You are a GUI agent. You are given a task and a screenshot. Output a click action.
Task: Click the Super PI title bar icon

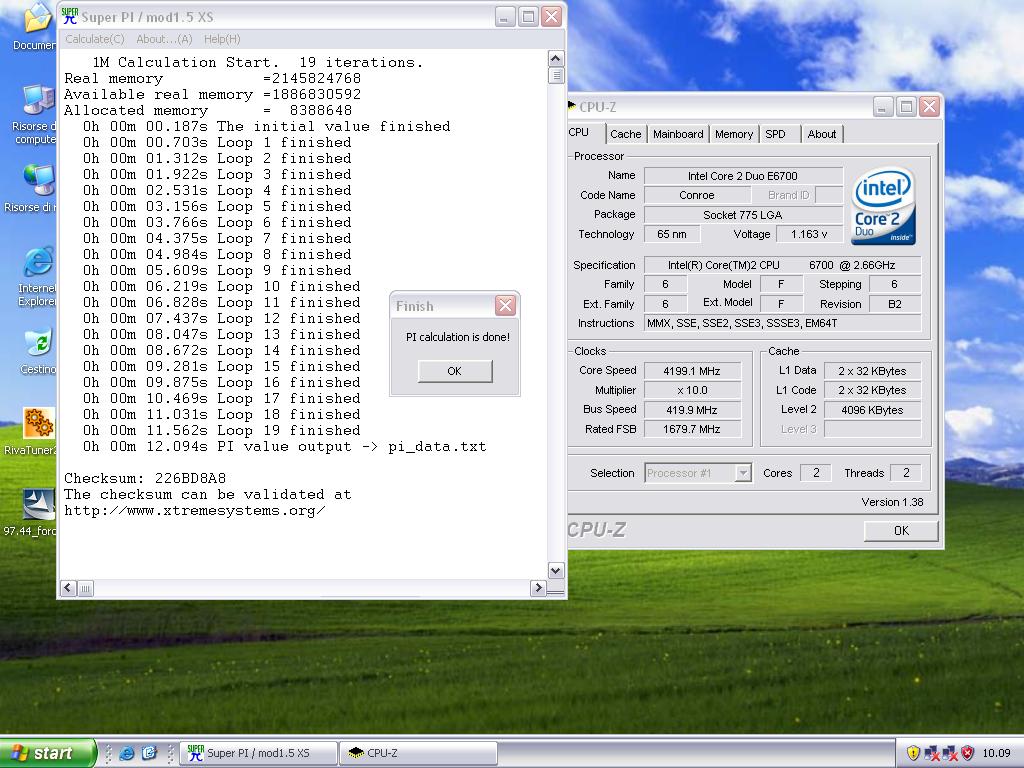coord(69,16)
